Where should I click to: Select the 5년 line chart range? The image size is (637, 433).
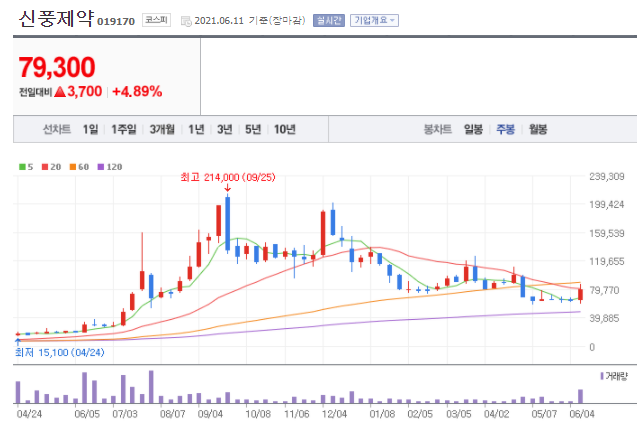click(x=253, y=129)
